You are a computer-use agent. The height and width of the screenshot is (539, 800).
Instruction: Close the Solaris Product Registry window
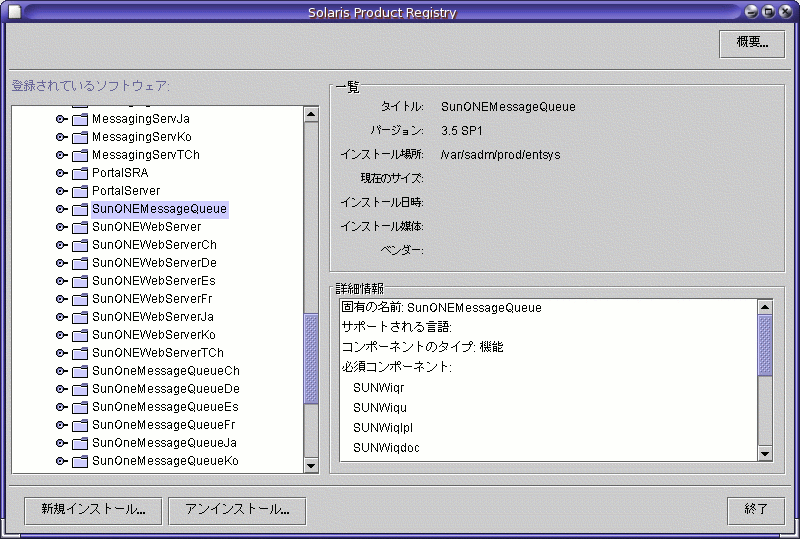786,11
